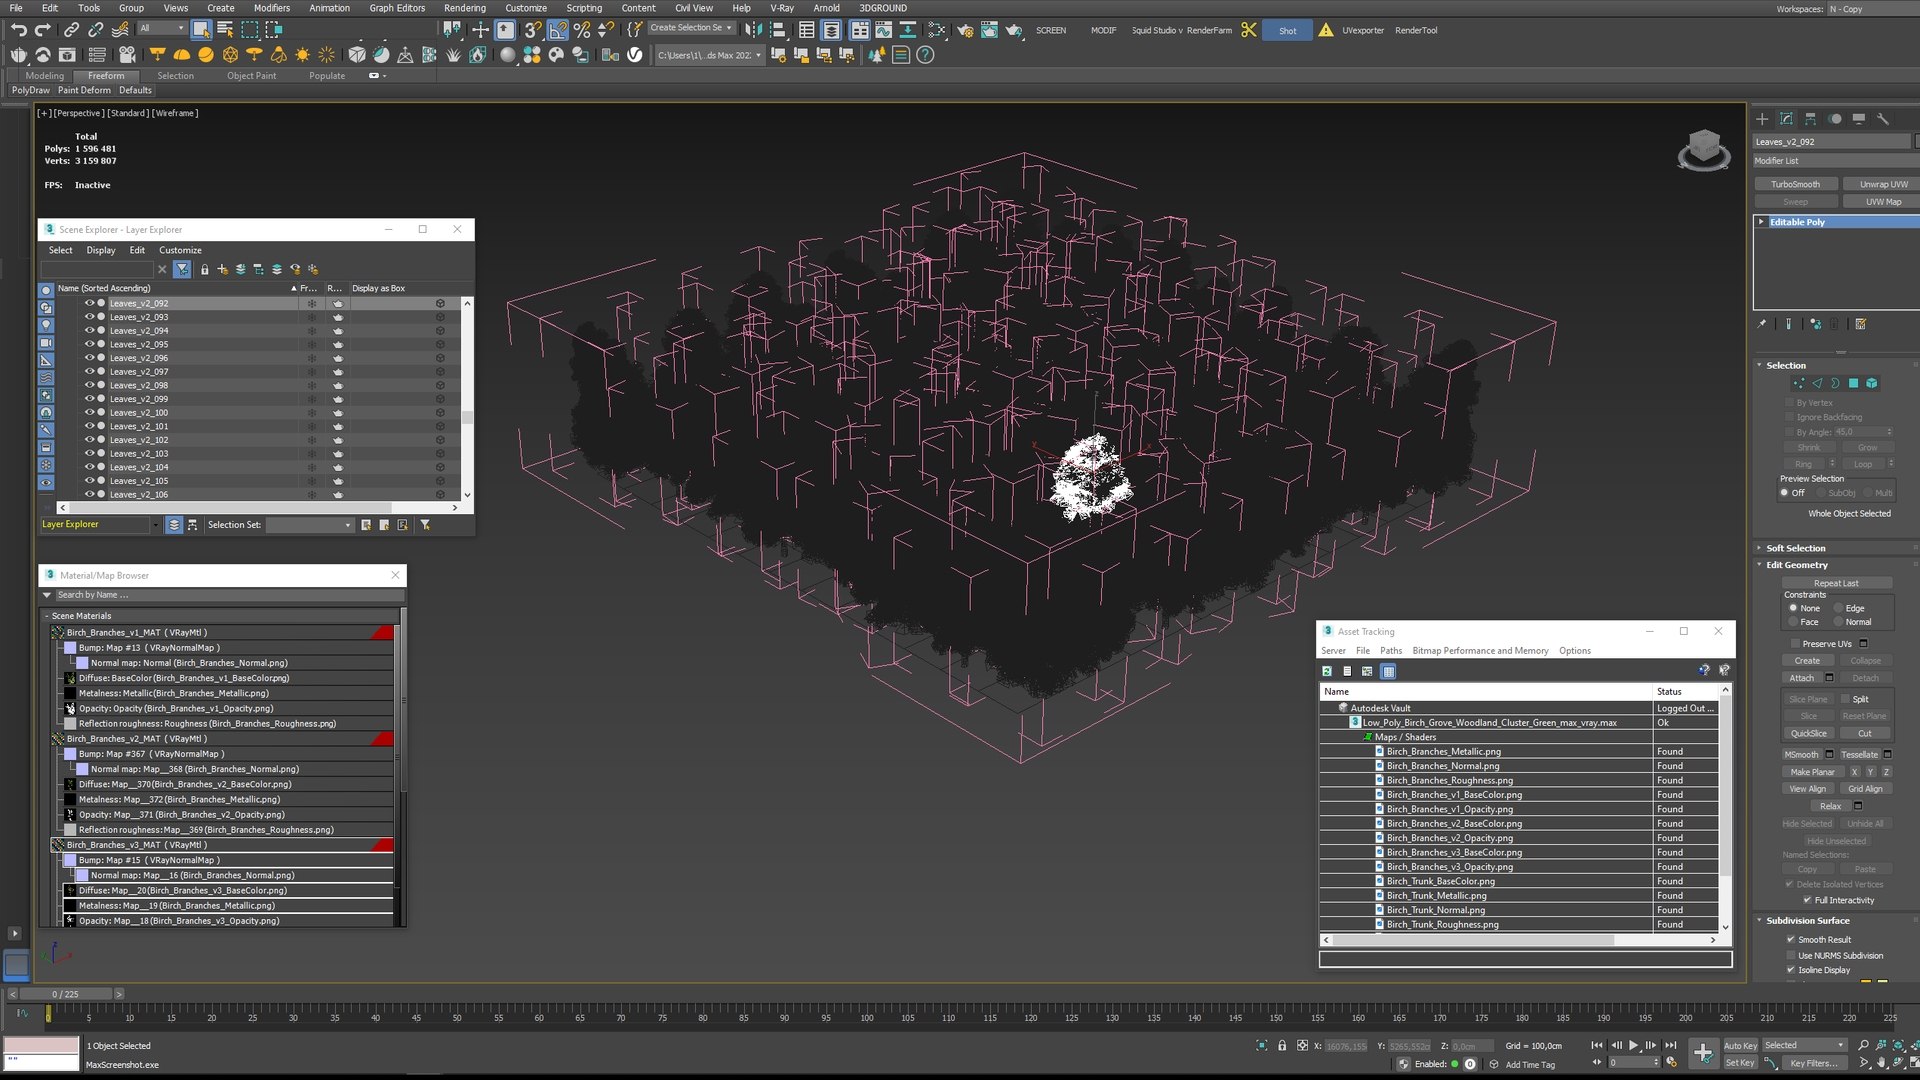Expand the Soft Selection rollout
The width and height of the screenshot is (1920, 1080).
[x=1795, y=548]
